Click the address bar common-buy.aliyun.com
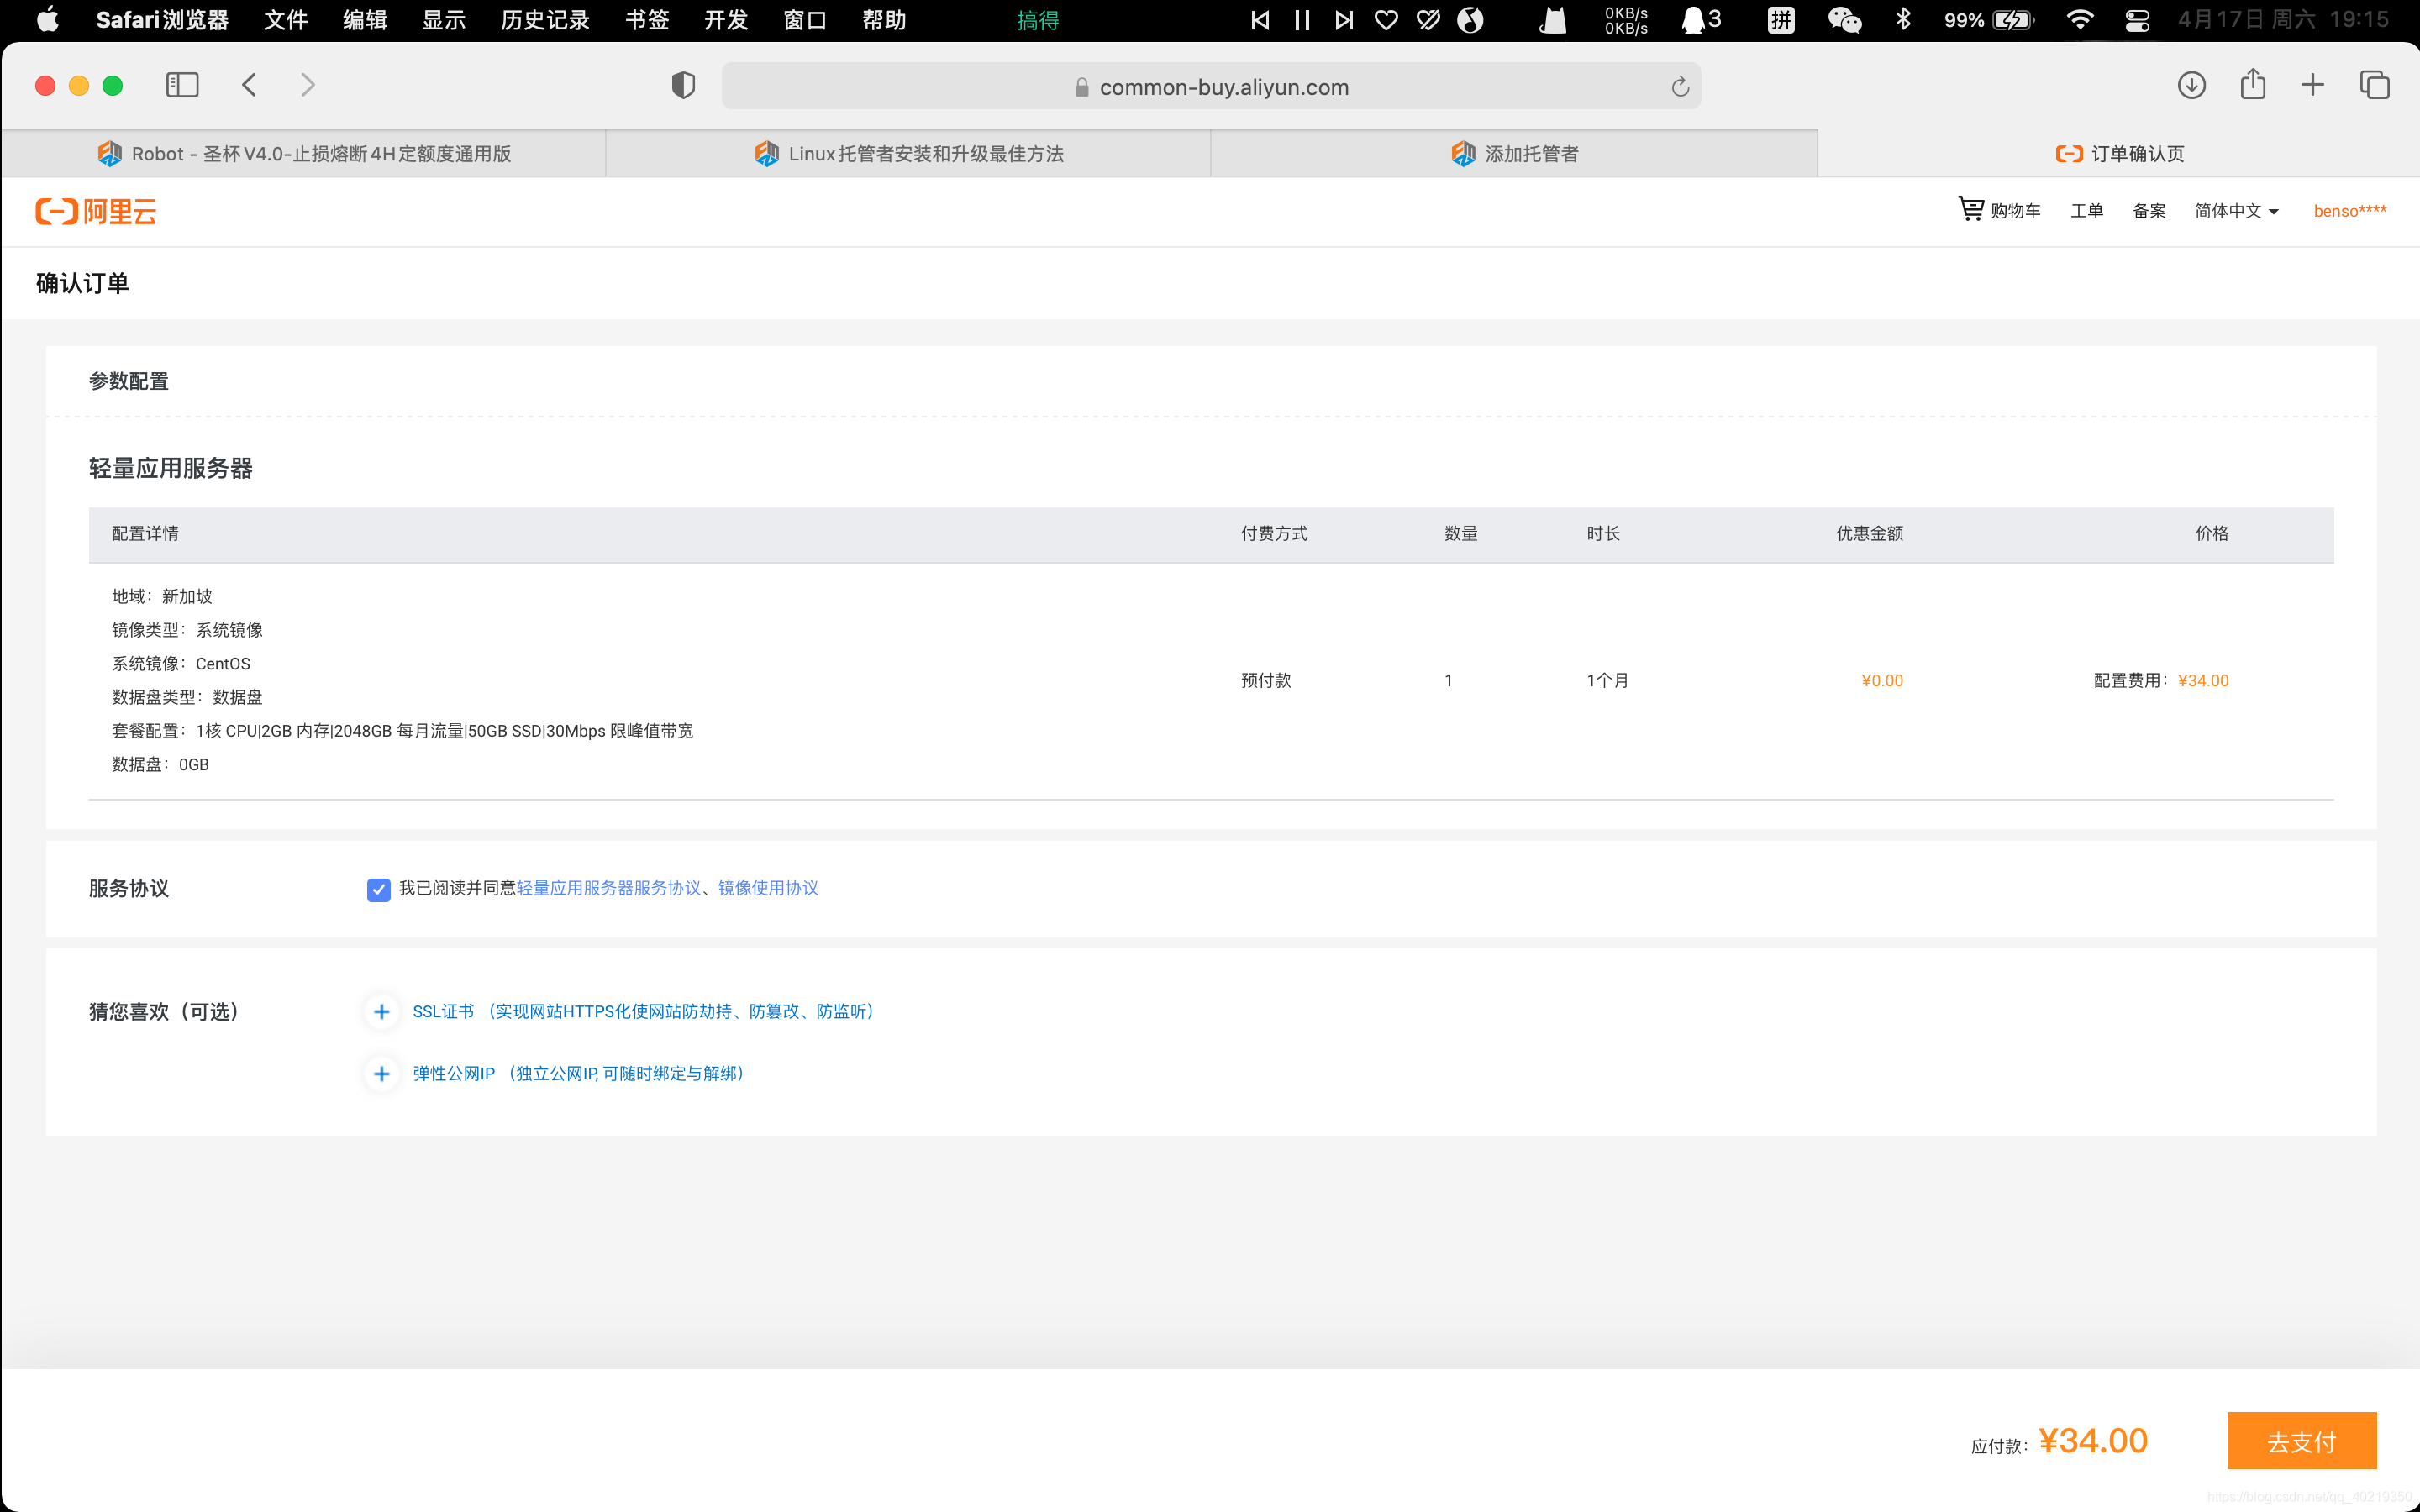 pyautogui.click(x=1211, y=87)
